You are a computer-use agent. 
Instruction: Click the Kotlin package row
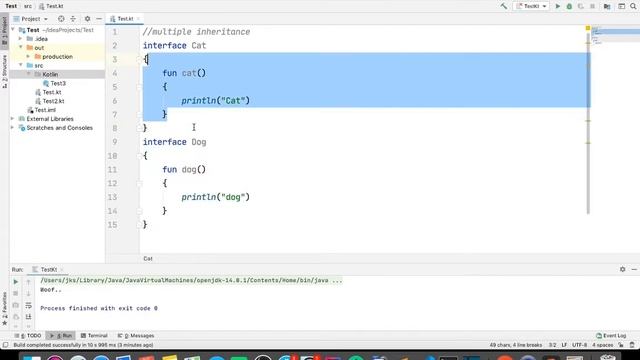tap(57, 74)
